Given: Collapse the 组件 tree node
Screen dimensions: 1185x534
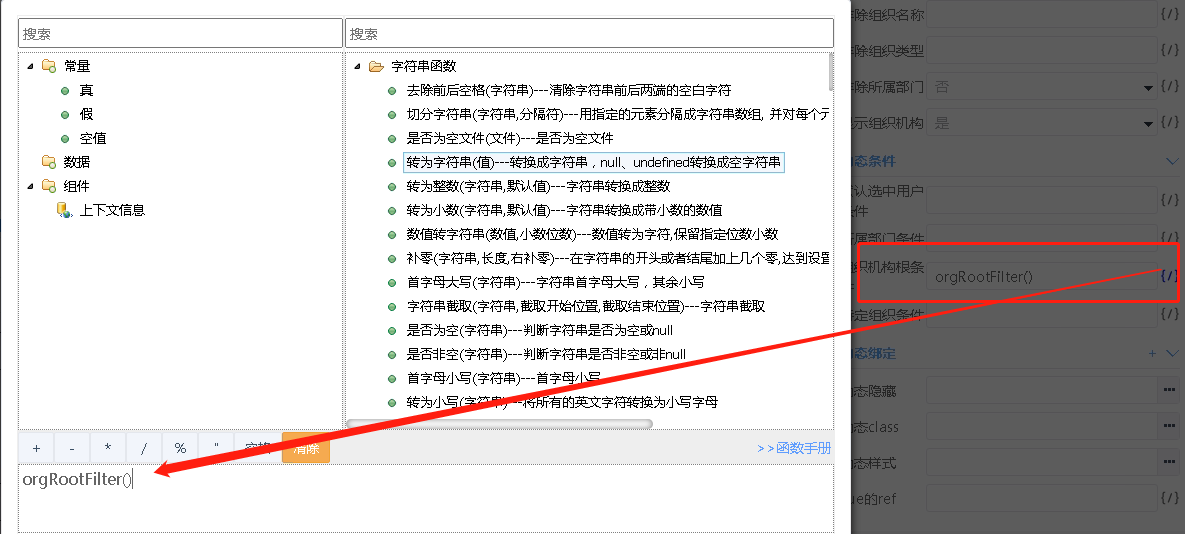Looking at the screenshot, I should [30, 186].
